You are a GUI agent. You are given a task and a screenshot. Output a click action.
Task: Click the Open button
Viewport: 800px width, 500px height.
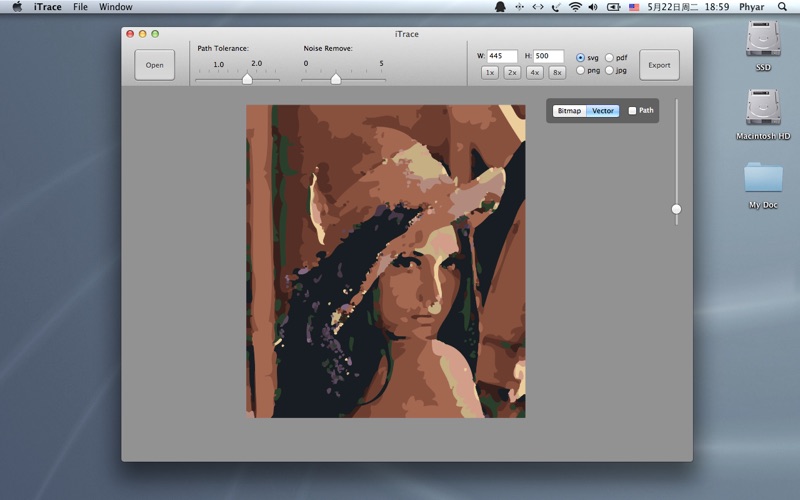pyautogui.click(x=155, y=65)
